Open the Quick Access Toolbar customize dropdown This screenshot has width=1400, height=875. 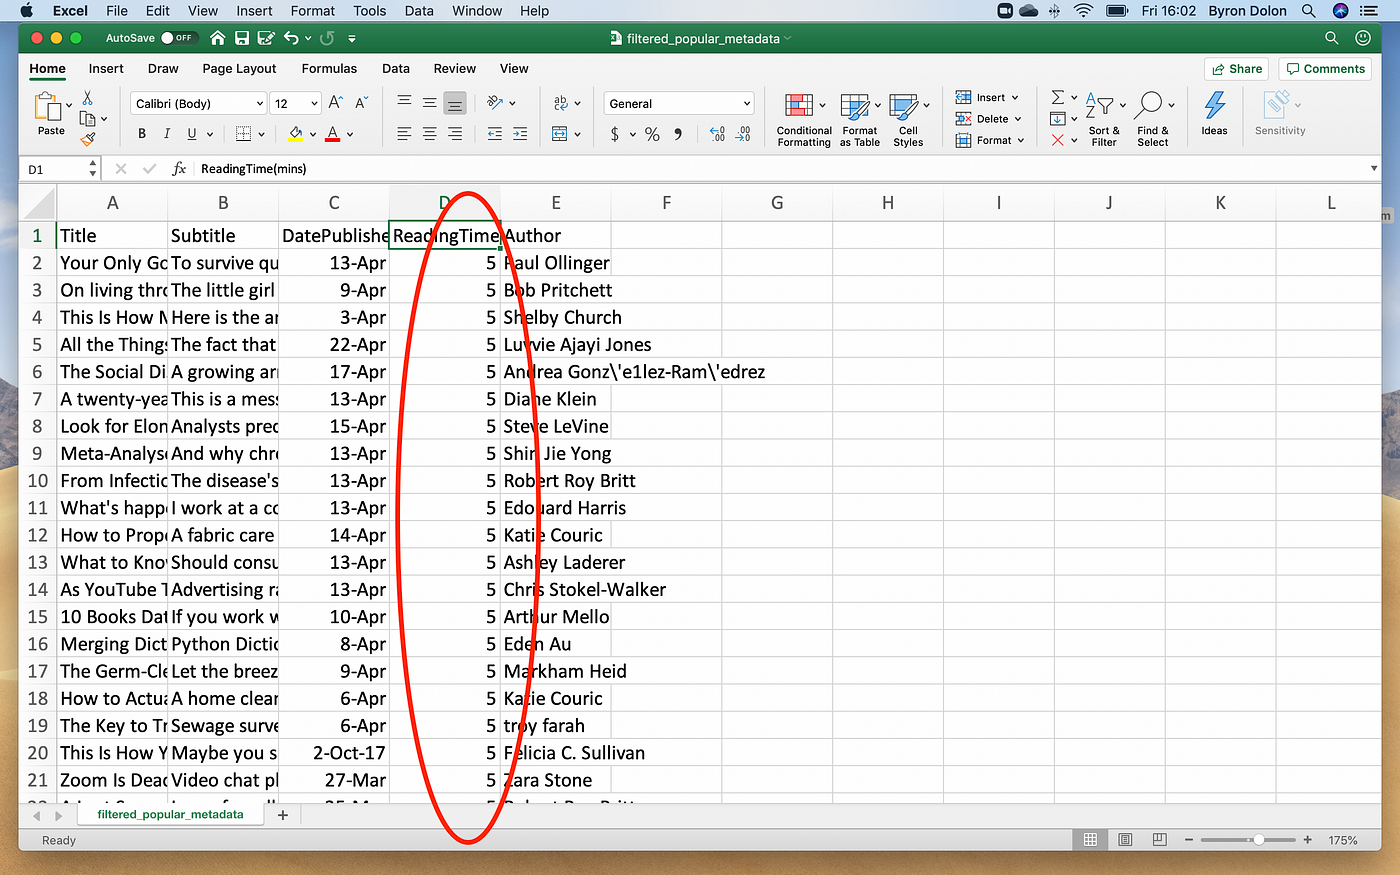click(352, 38)
